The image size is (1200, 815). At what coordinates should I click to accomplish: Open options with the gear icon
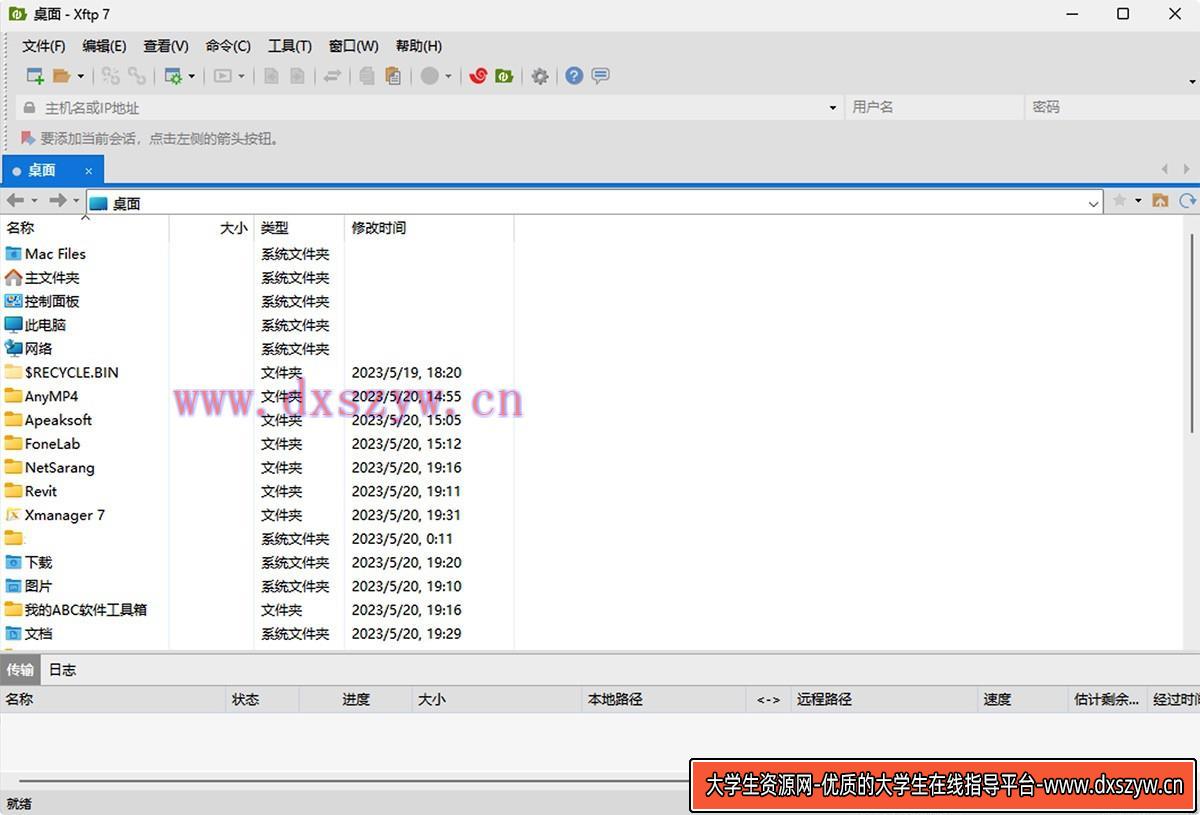click(x=540, y=76)
